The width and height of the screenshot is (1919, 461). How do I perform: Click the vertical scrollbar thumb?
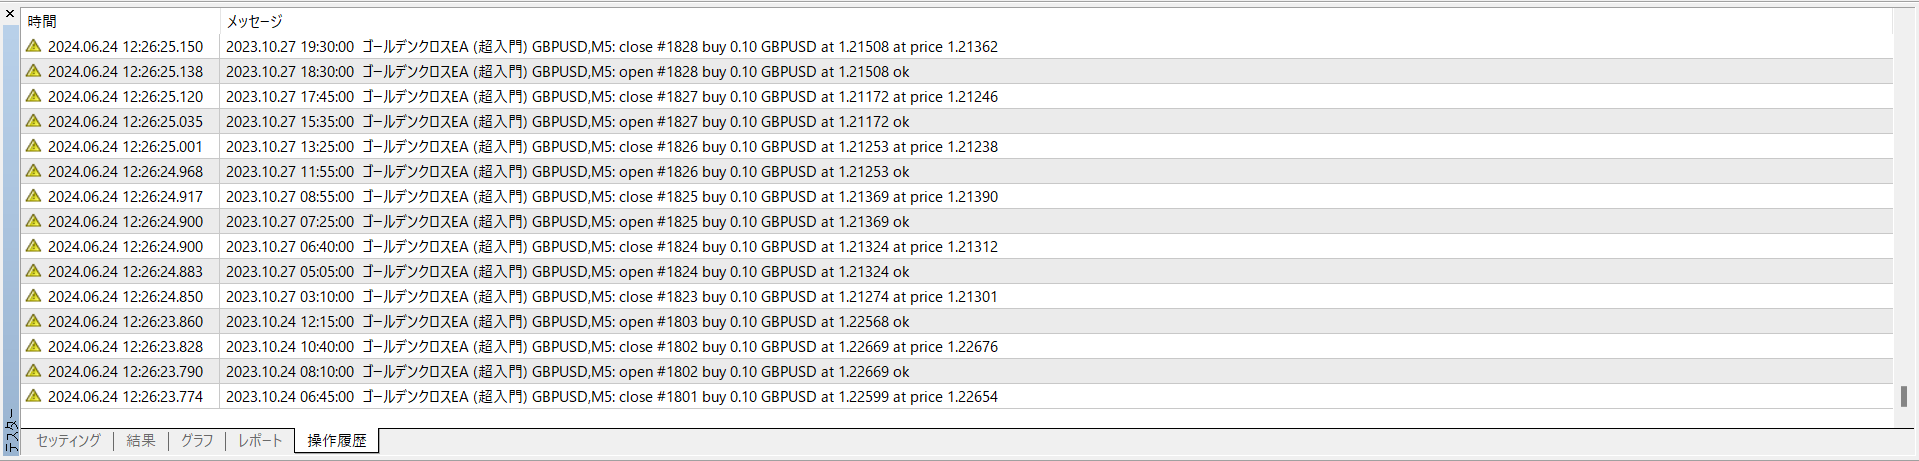coord(1904,396)
